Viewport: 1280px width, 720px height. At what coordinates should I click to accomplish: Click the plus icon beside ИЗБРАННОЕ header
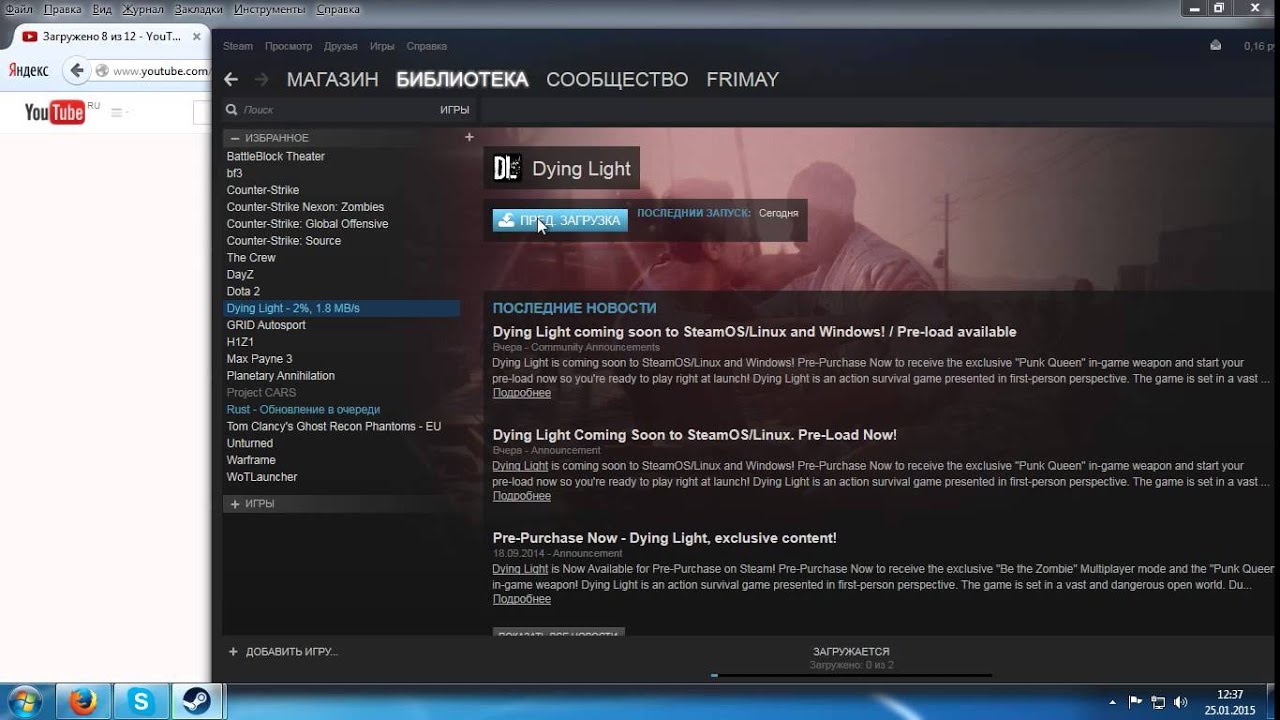tap(469, 137)
